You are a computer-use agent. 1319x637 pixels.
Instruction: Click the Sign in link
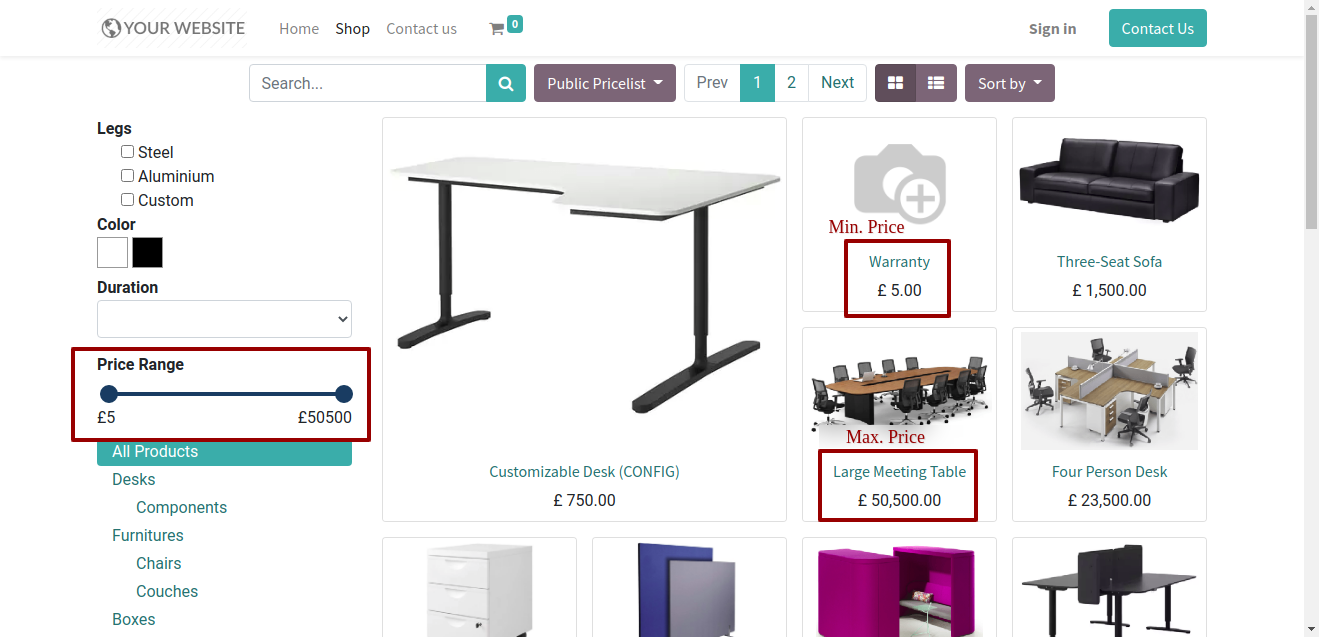tap(1052, 29)
